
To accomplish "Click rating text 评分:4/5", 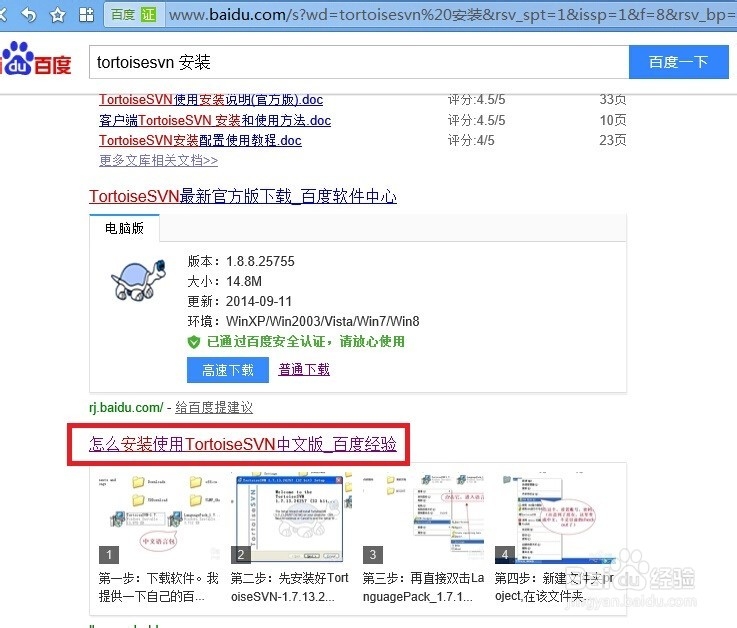I will point(471,141).
